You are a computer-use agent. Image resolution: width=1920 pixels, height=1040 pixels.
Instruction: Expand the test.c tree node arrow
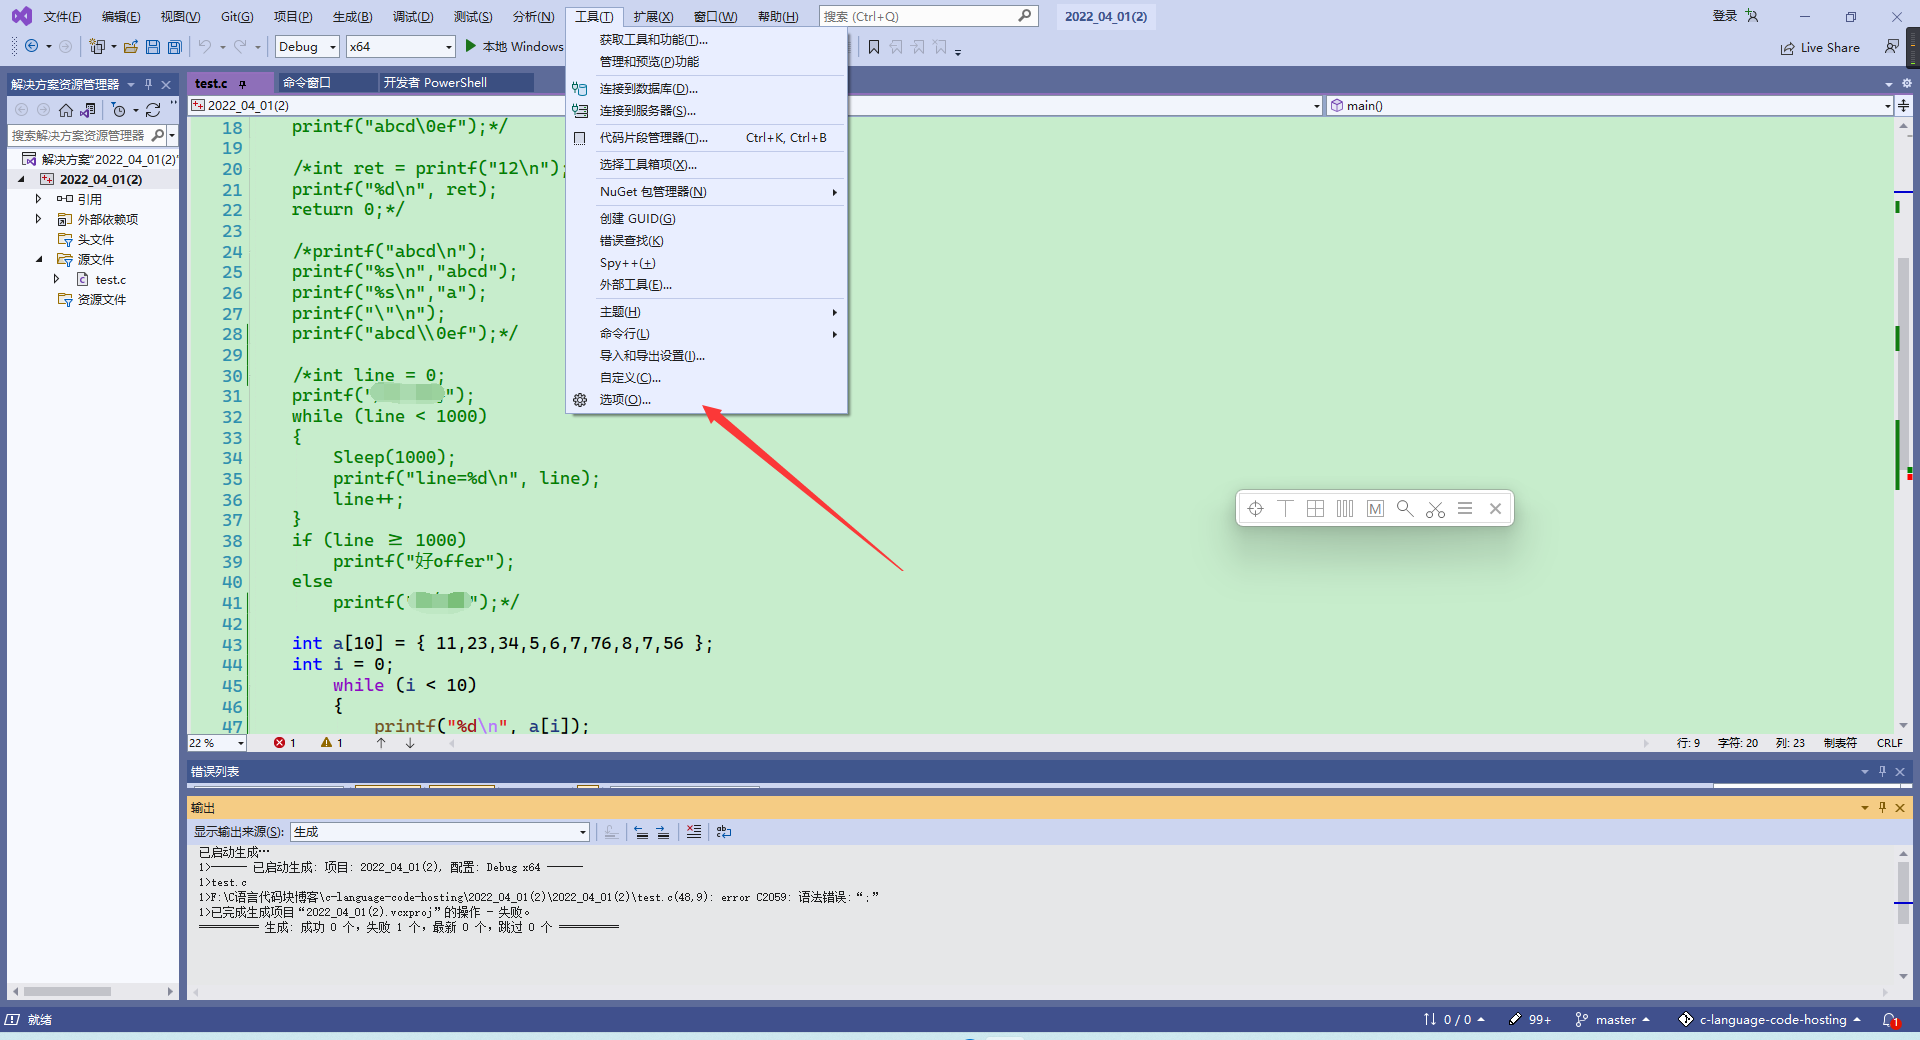(56, 279)
